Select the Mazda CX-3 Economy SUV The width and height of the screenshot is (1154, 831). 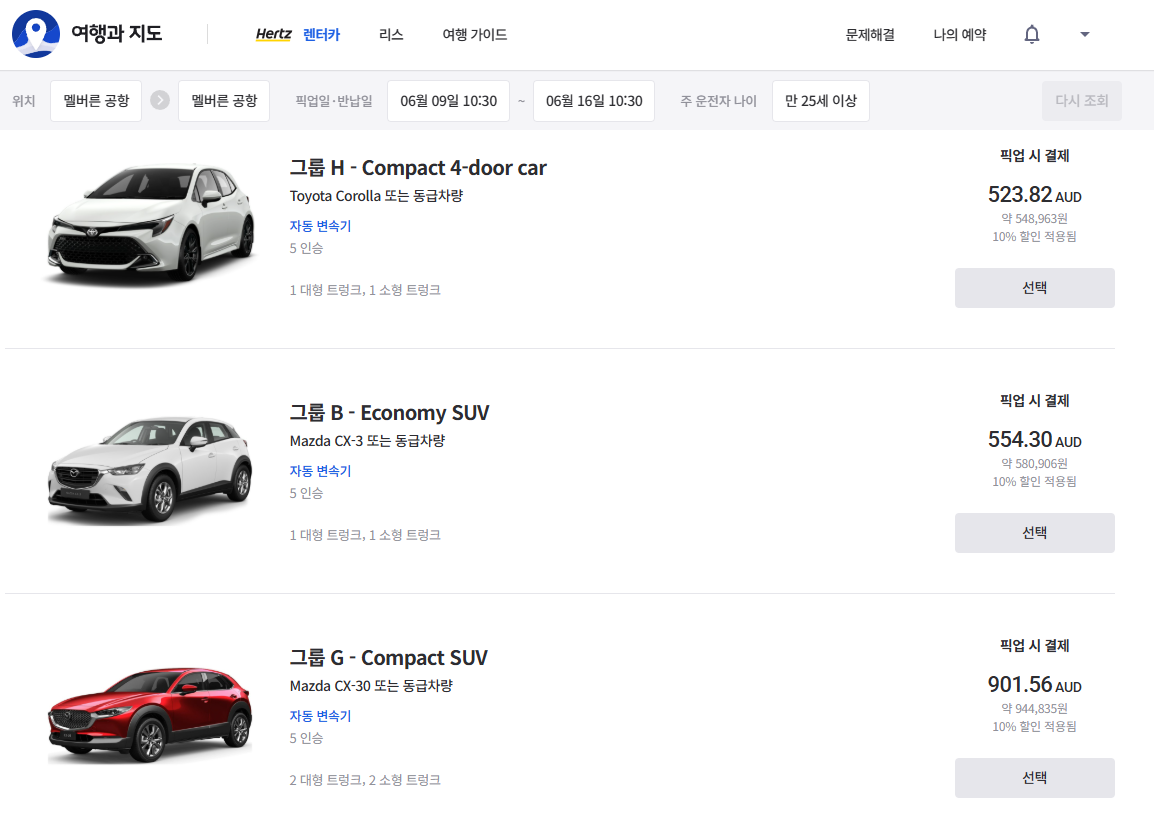[x=1034, y=533]
